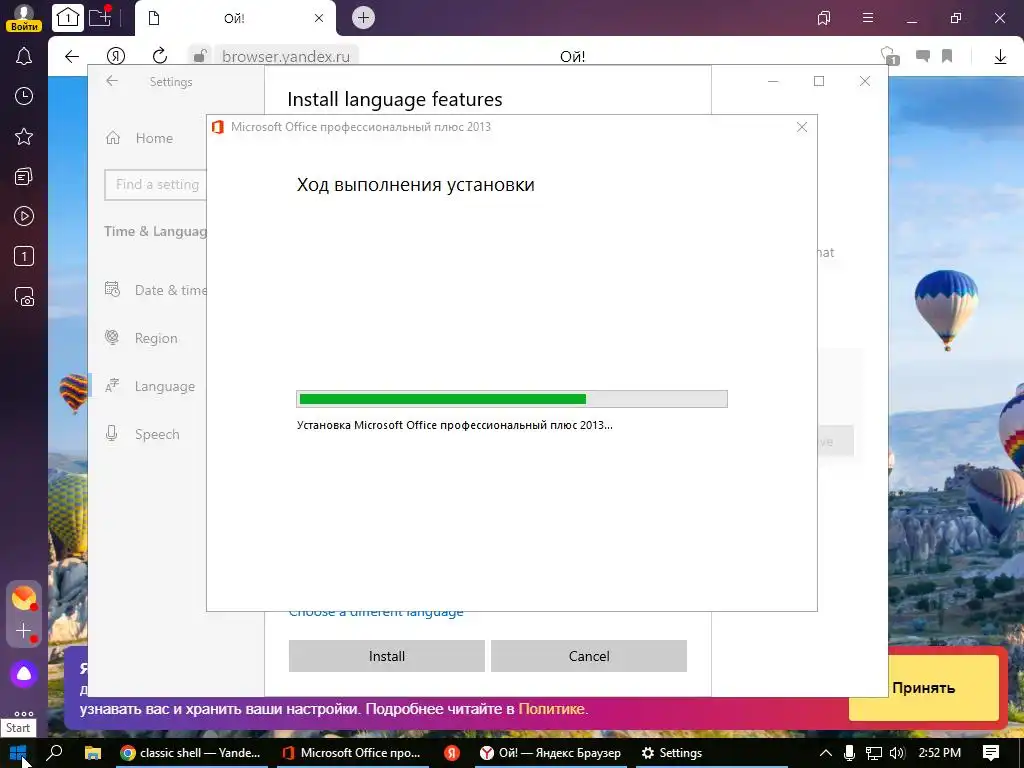Image resolution: width=1024 pixels, height=768 pixels.
Task: Switch to 'Ой! — Яндекс Браузер' taskbar item
Action: point(551,753)
